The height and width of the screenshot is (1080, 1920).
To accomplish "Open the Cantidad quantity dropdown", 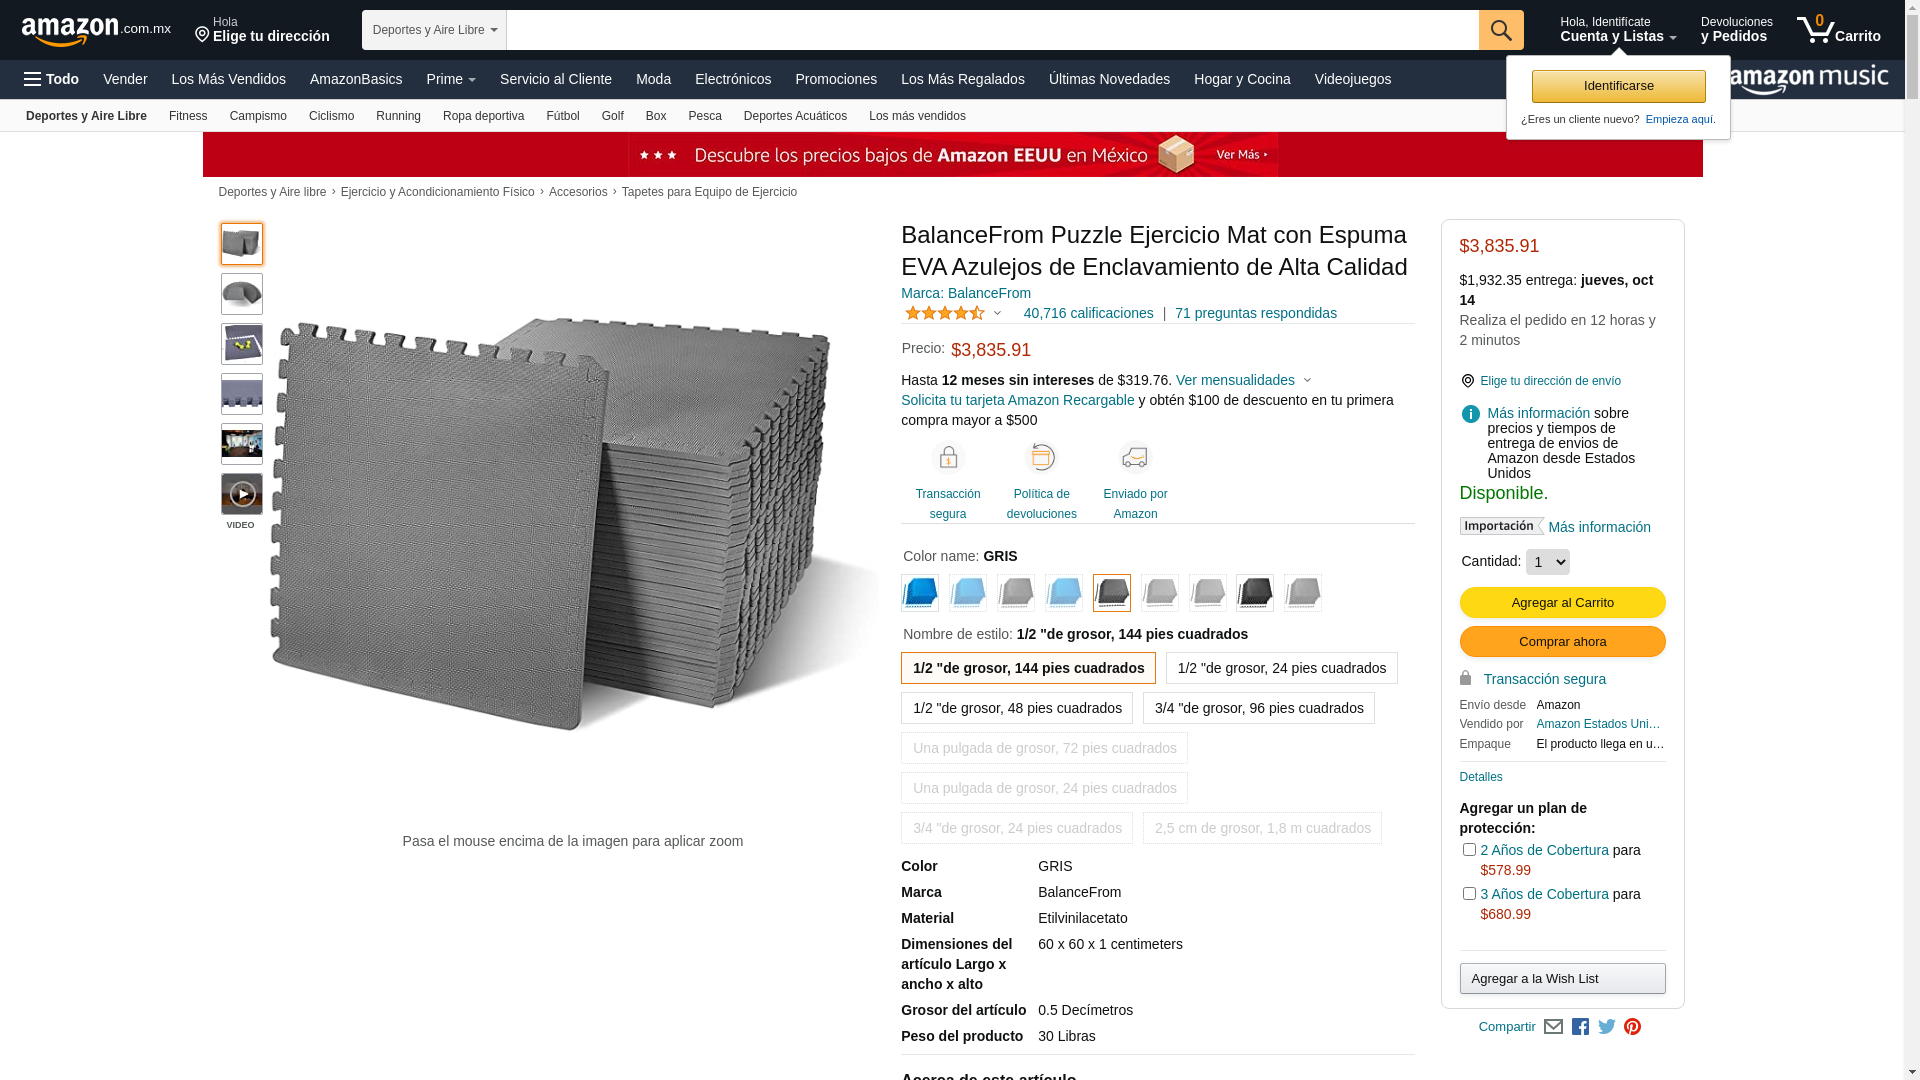I will [1547, 562].
